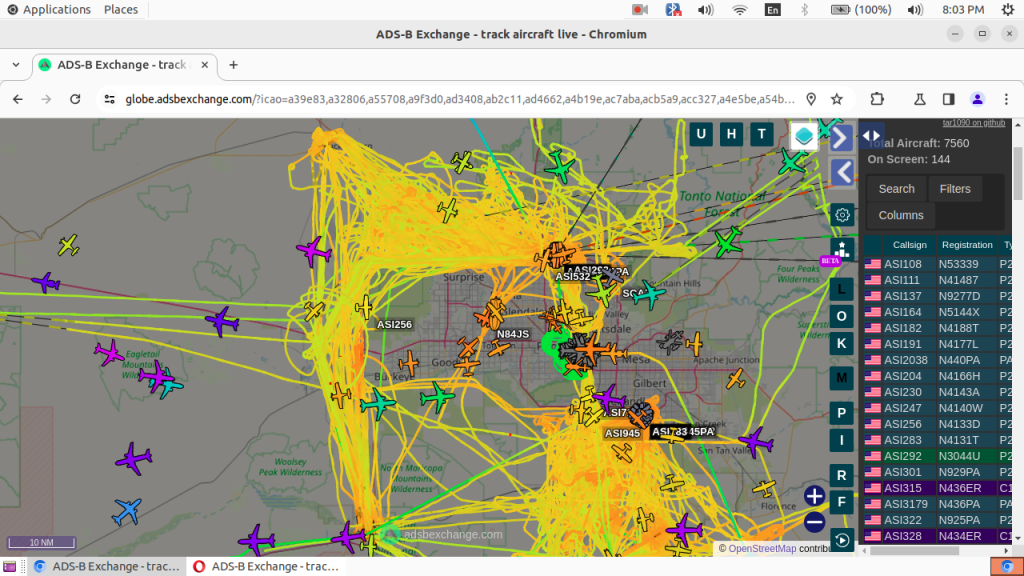Click the R random button

[x=842, y=475]
